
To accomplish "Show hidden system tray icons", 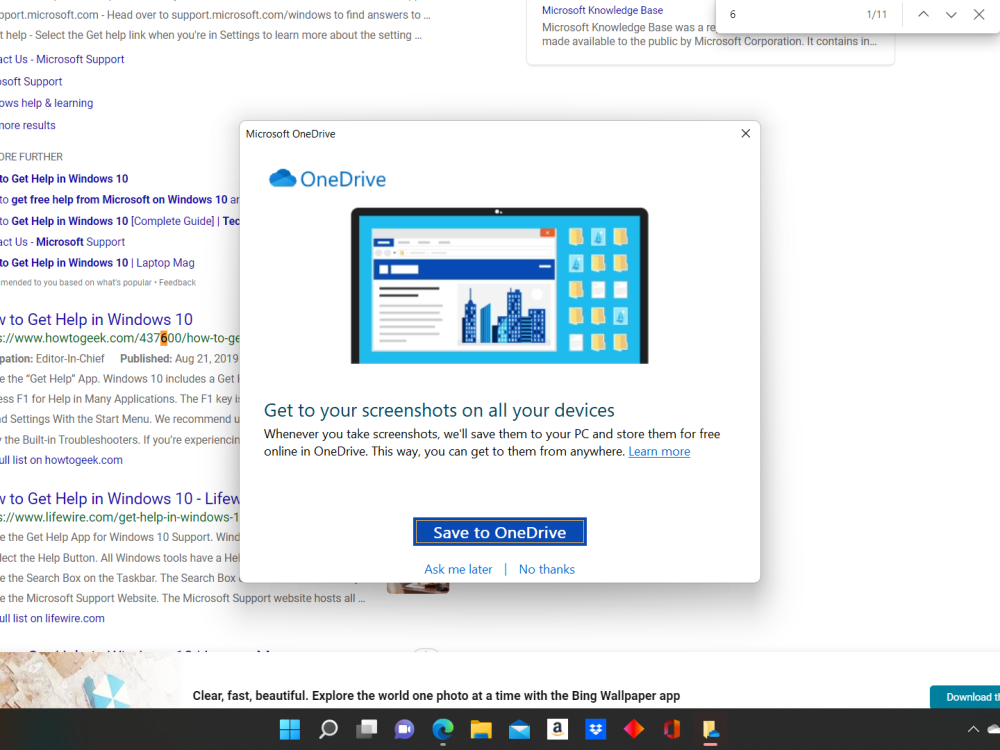I will coord(973,729).
